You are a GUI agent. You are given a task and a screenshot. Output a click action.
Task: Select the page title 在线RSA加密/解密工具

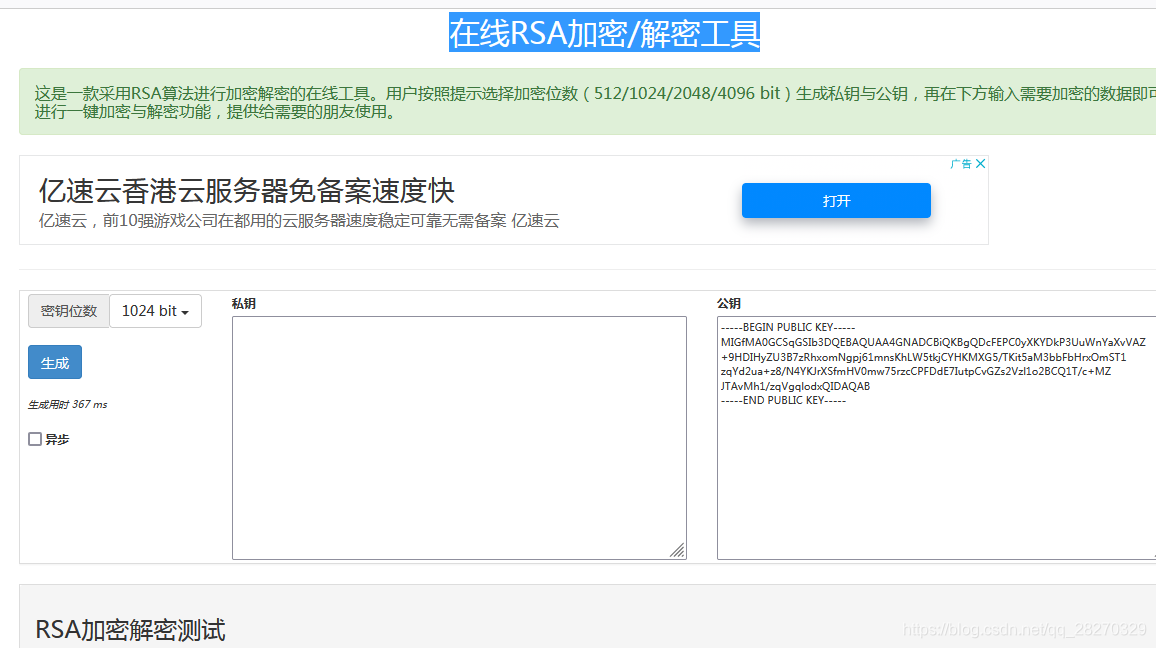pos(604,32)
